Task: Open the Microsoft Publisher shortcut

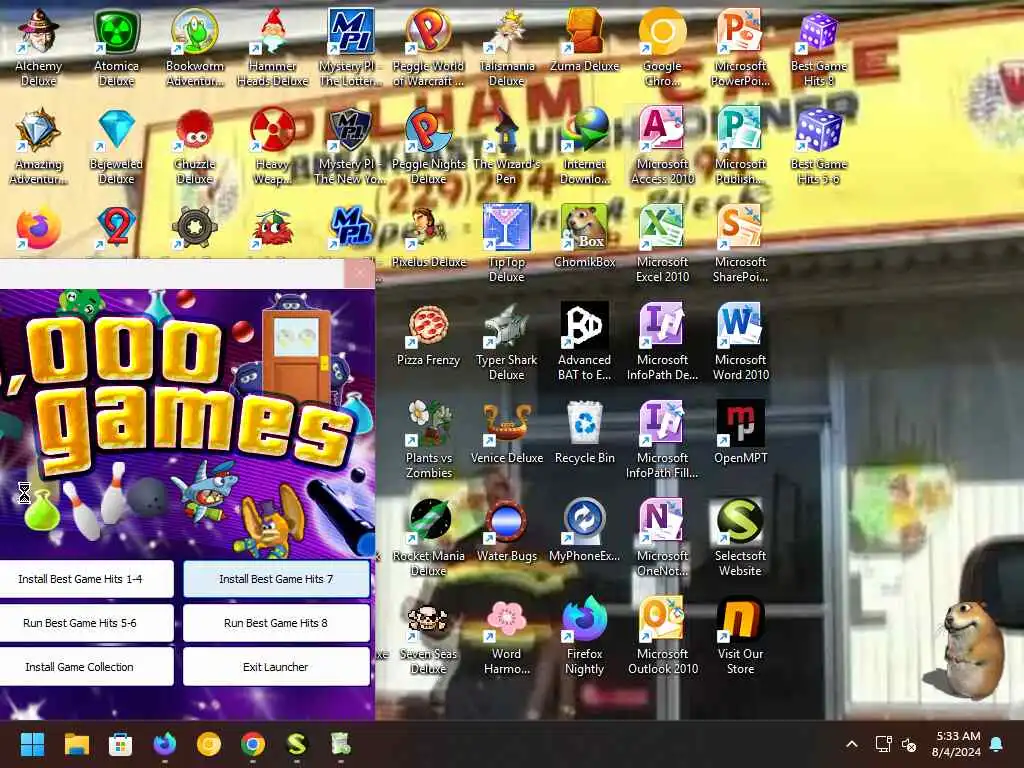Action: pyautogui.click(x=741, y=145)
